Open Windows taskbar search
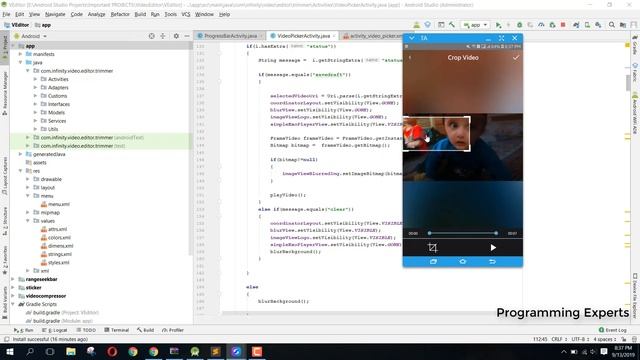 click(30, 351)
